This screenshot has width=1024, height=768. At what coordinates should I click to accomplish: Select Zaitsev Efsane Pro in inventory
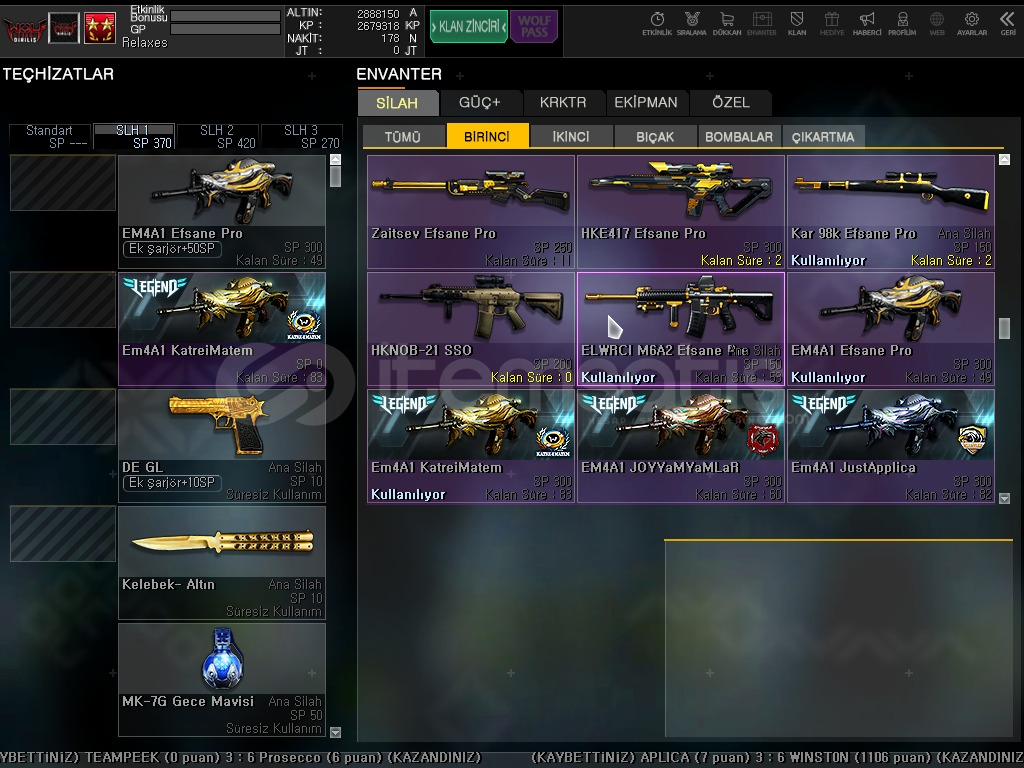471,212
